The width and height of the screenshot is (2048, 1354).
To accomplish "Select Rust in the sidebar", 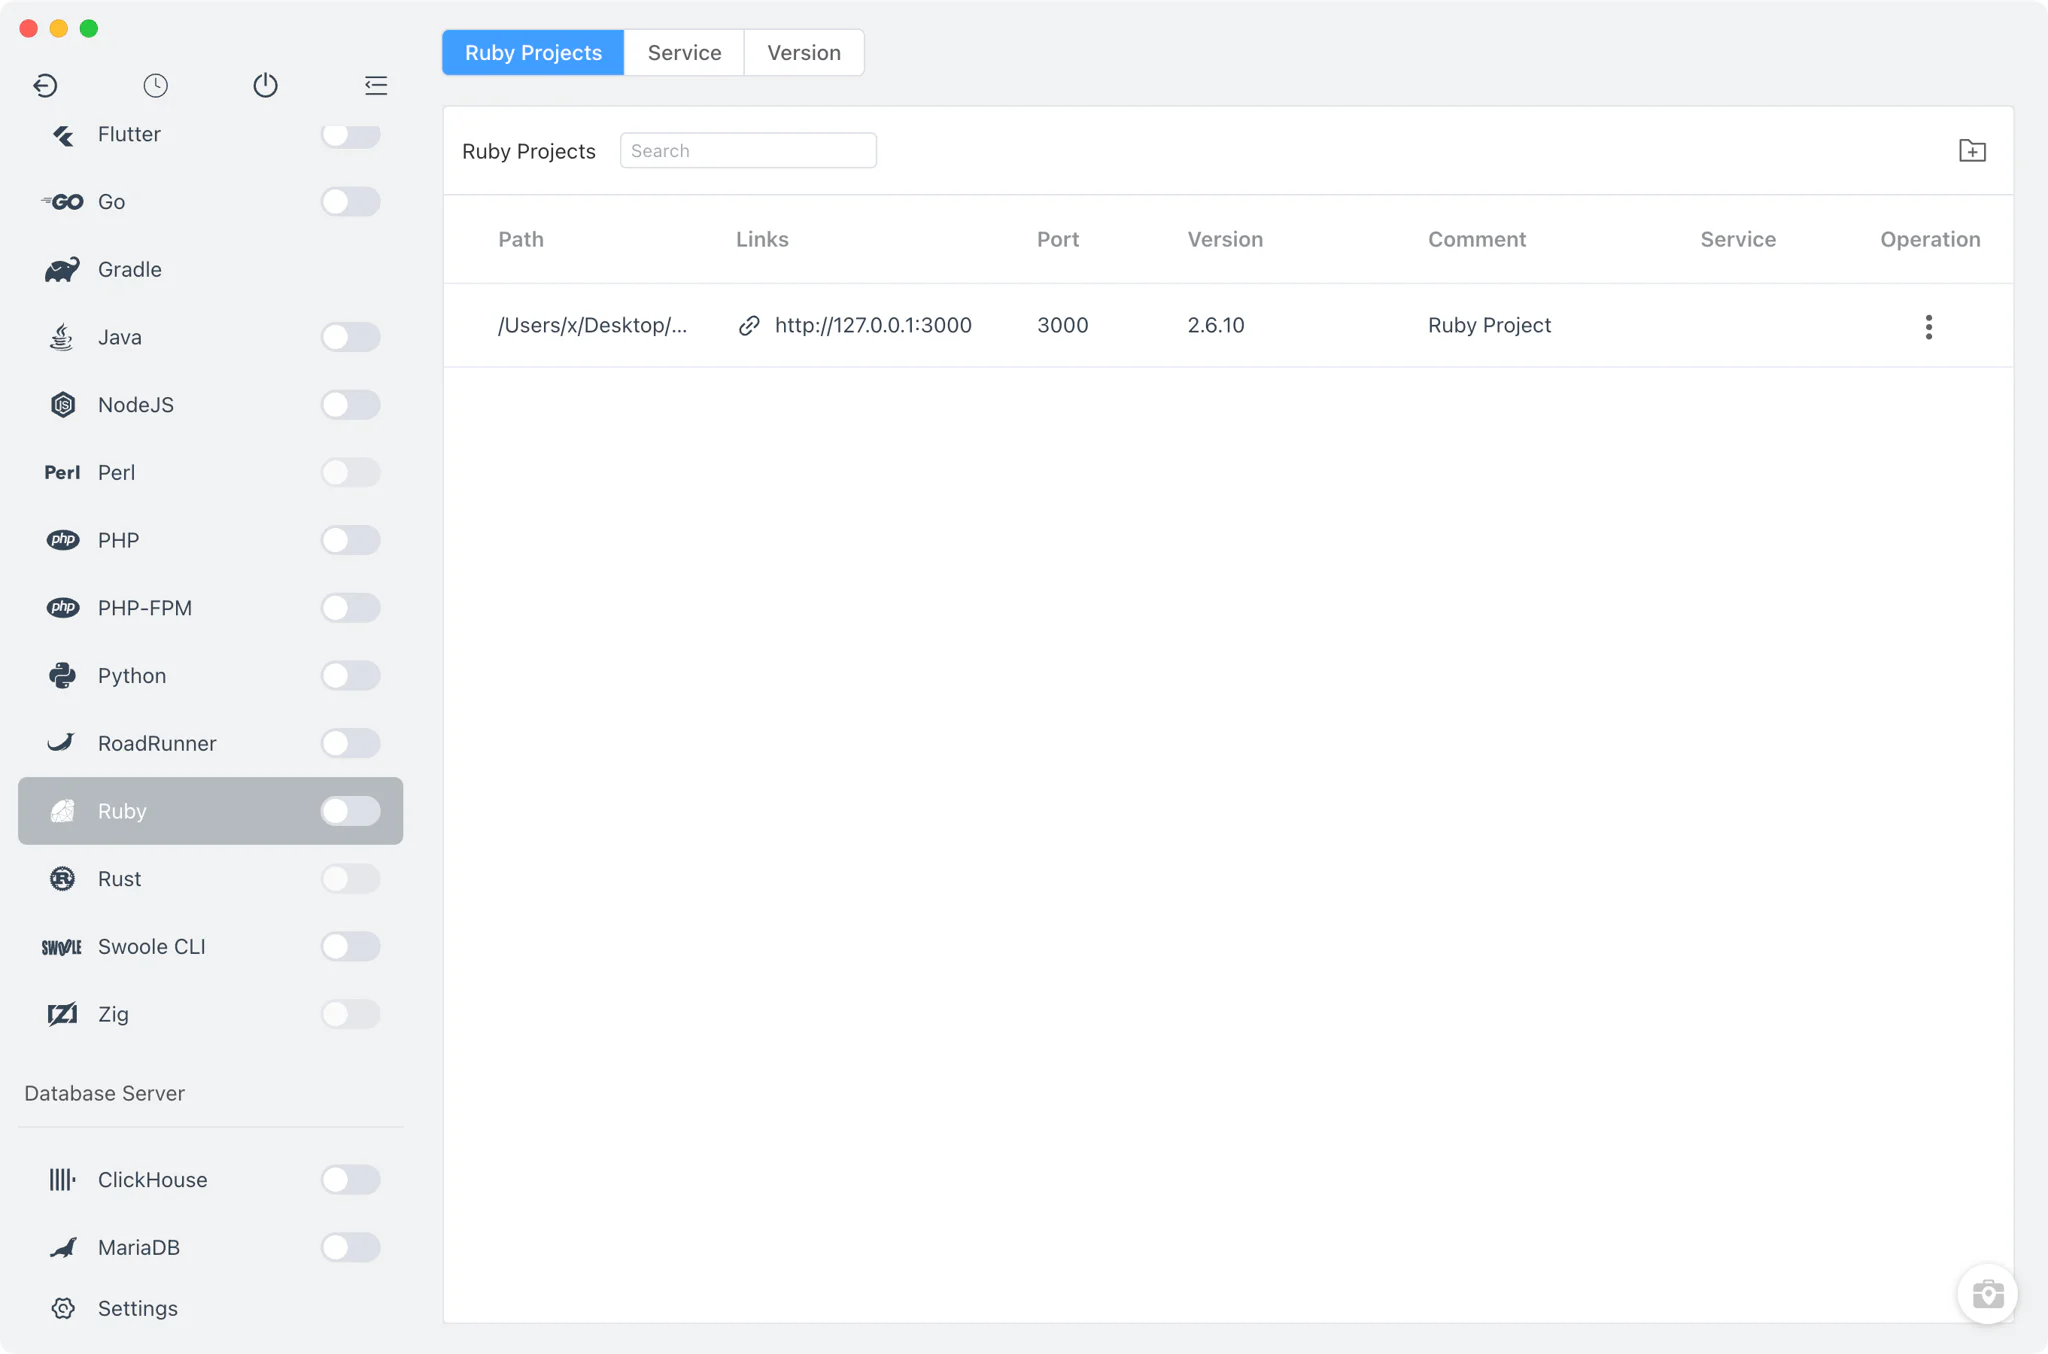I will 210,879.
